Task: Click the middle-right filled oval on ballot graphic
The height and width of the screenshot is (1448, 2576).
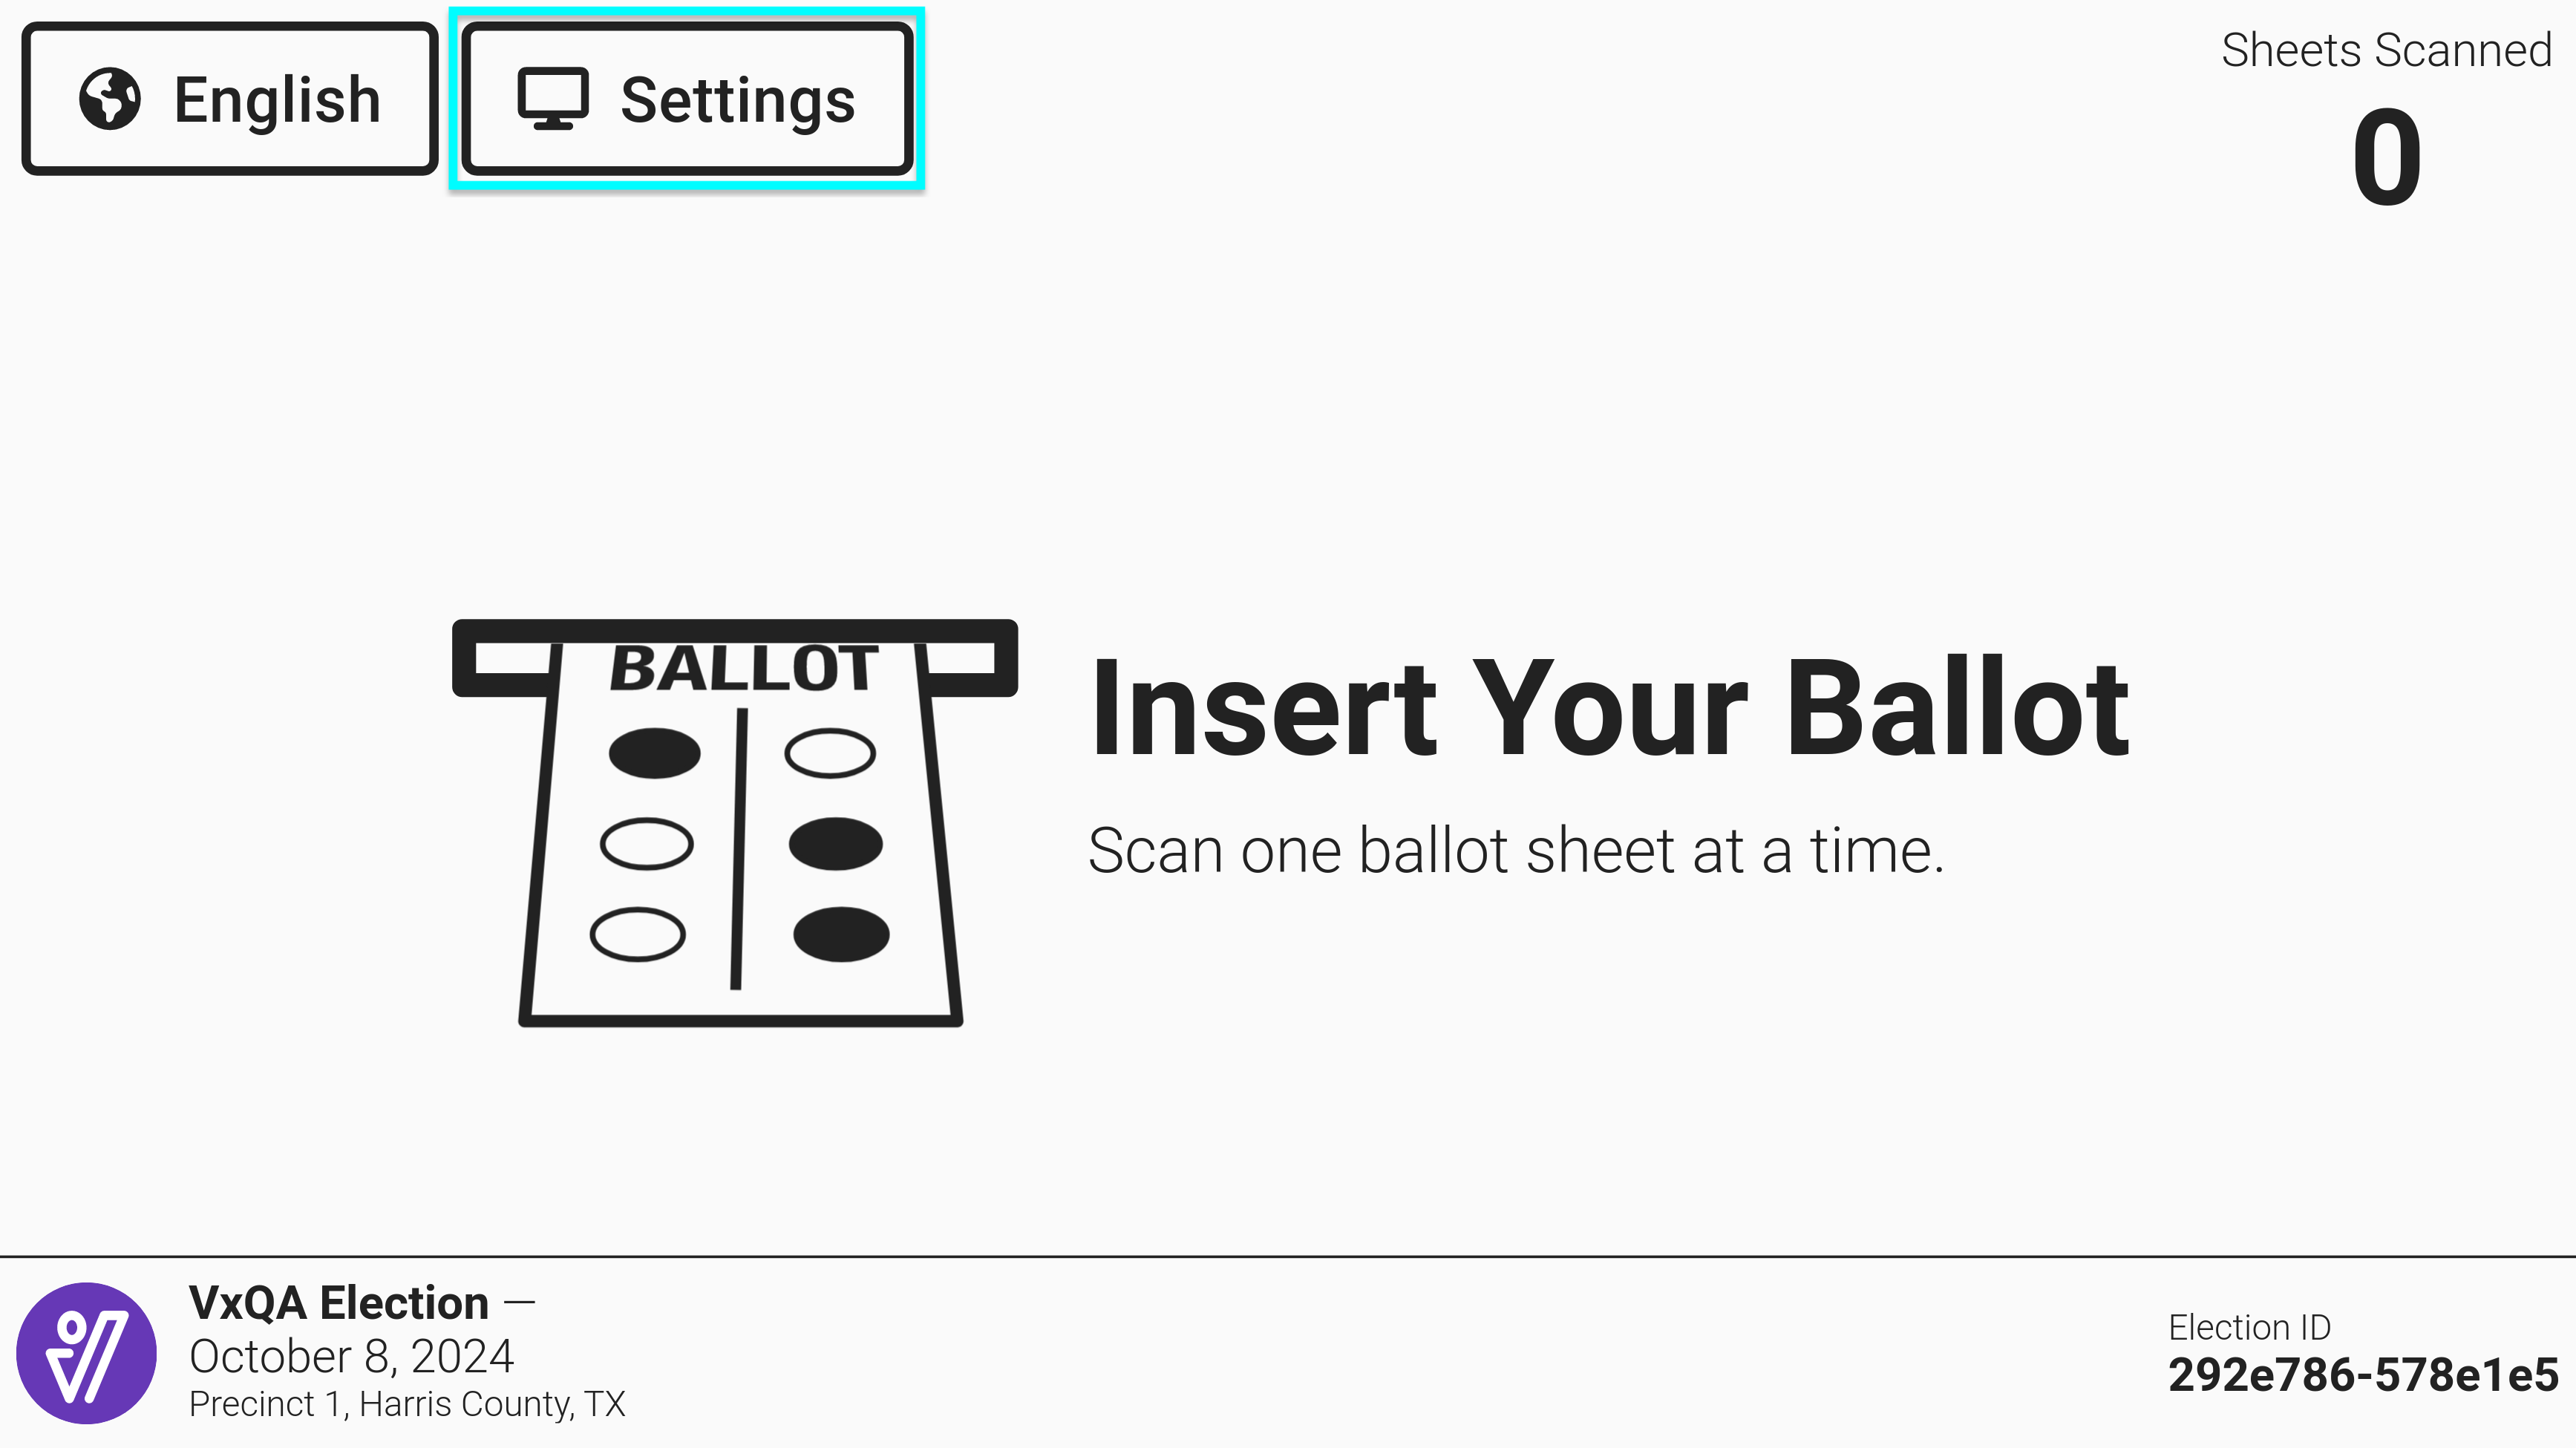Action: point(836,844)
